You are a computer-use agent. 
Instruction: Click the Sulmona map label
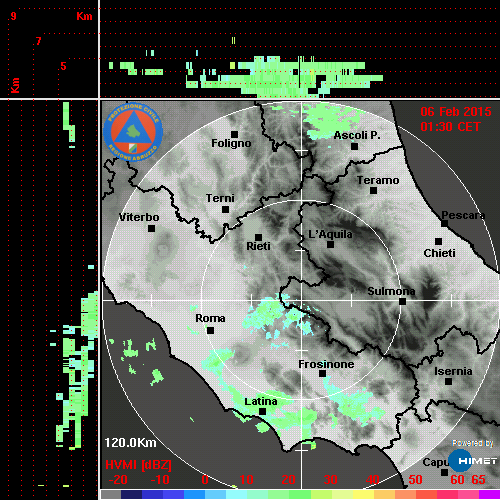click(391, 291)
